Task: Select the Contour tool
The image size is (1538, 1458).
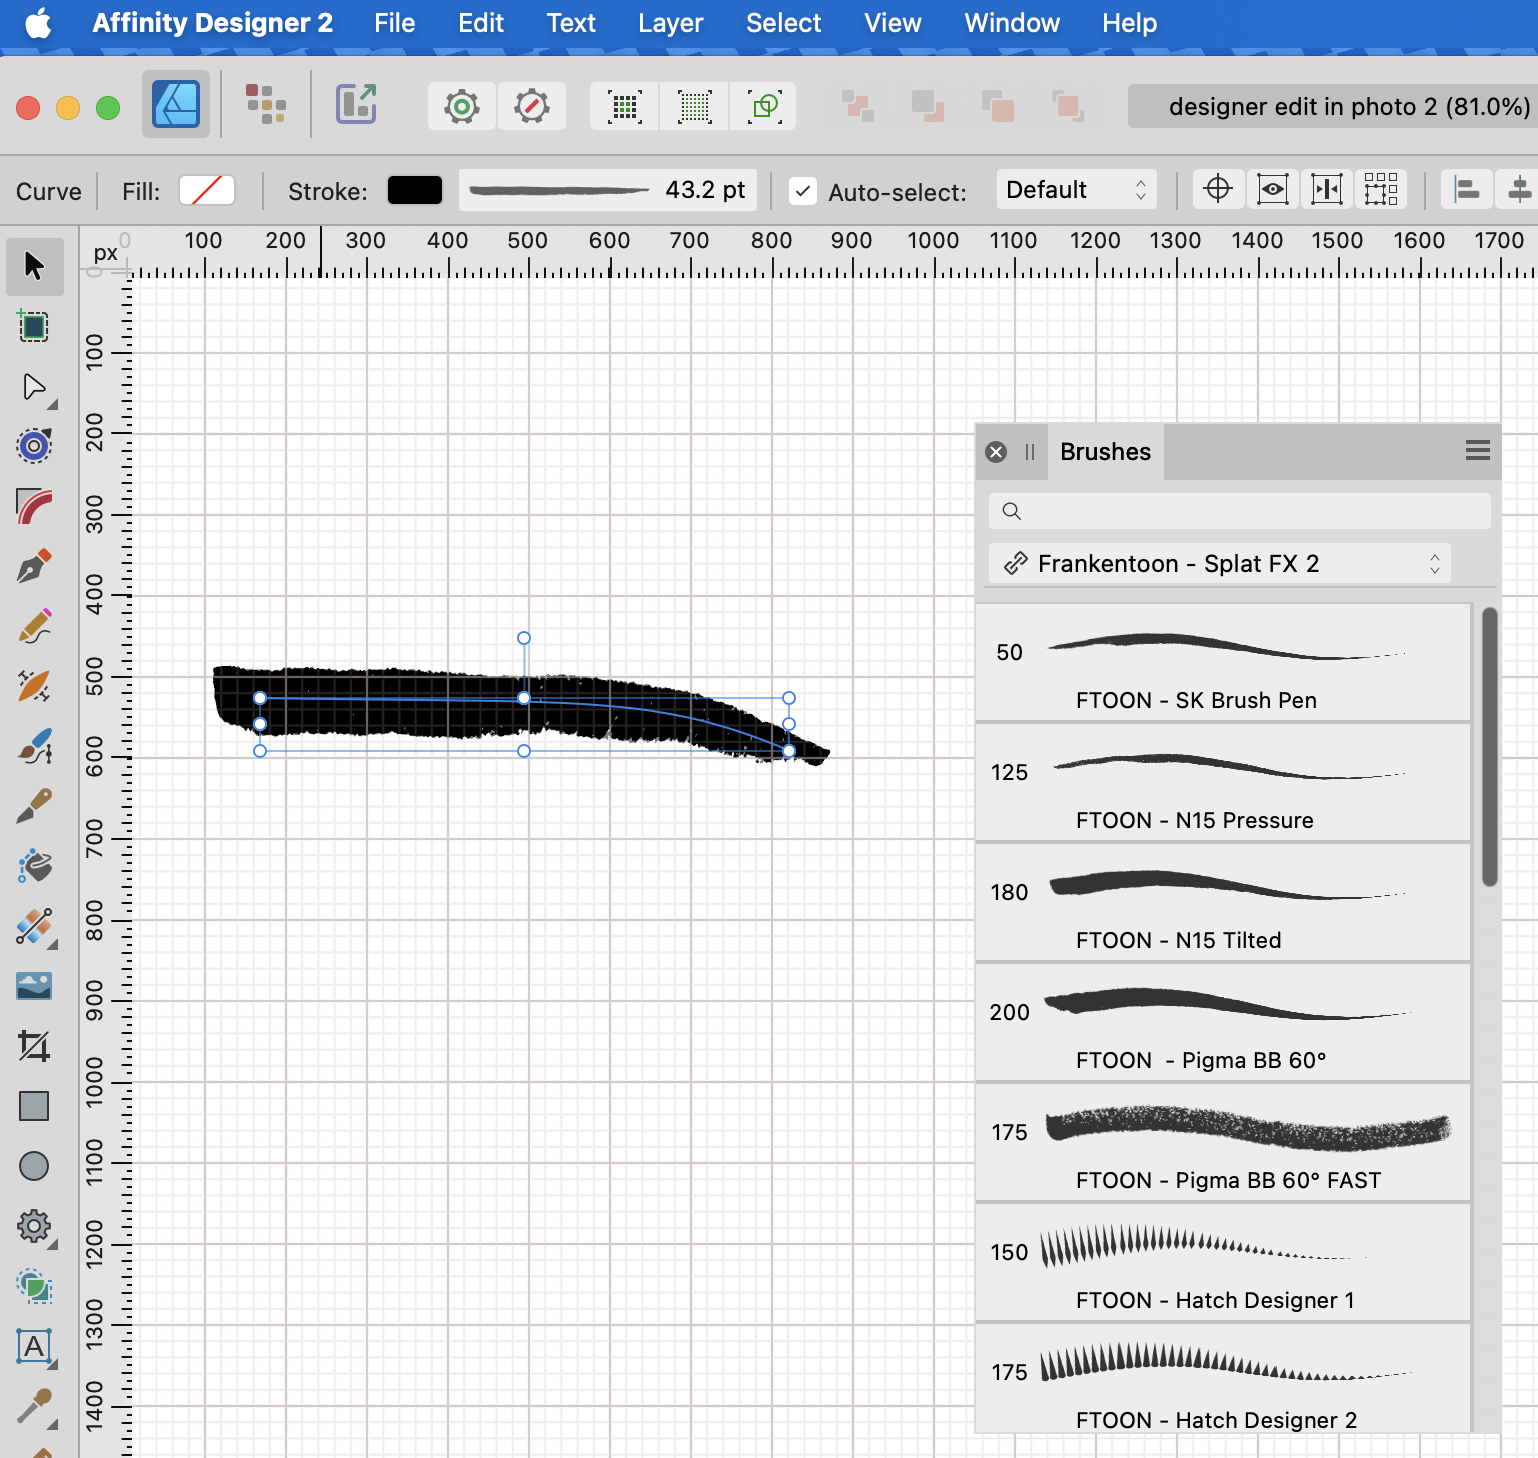Action: [x=34, y=446]
